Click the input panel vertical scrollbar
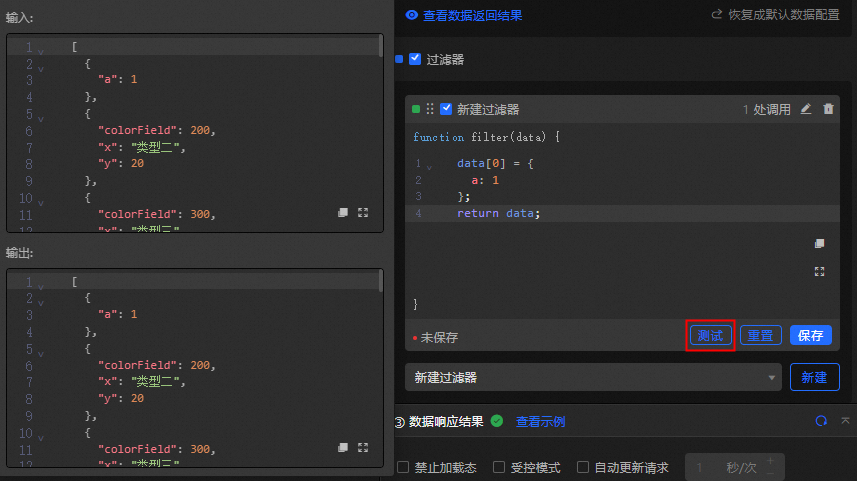857x481 pixels. (380, 46)
